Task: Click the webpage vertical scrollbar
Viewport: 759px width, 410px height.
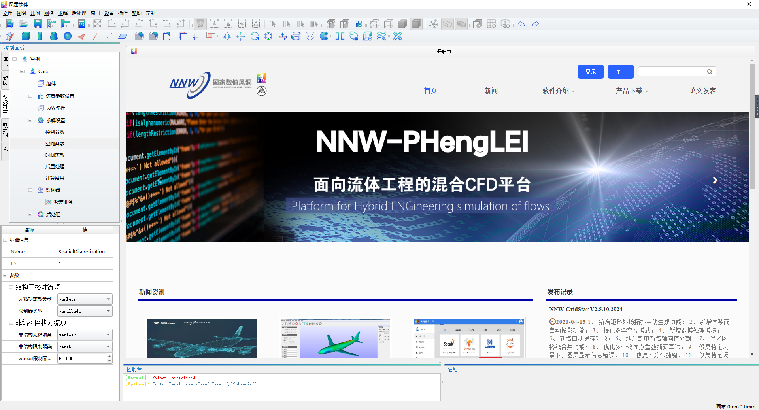Action: (752, 126)
